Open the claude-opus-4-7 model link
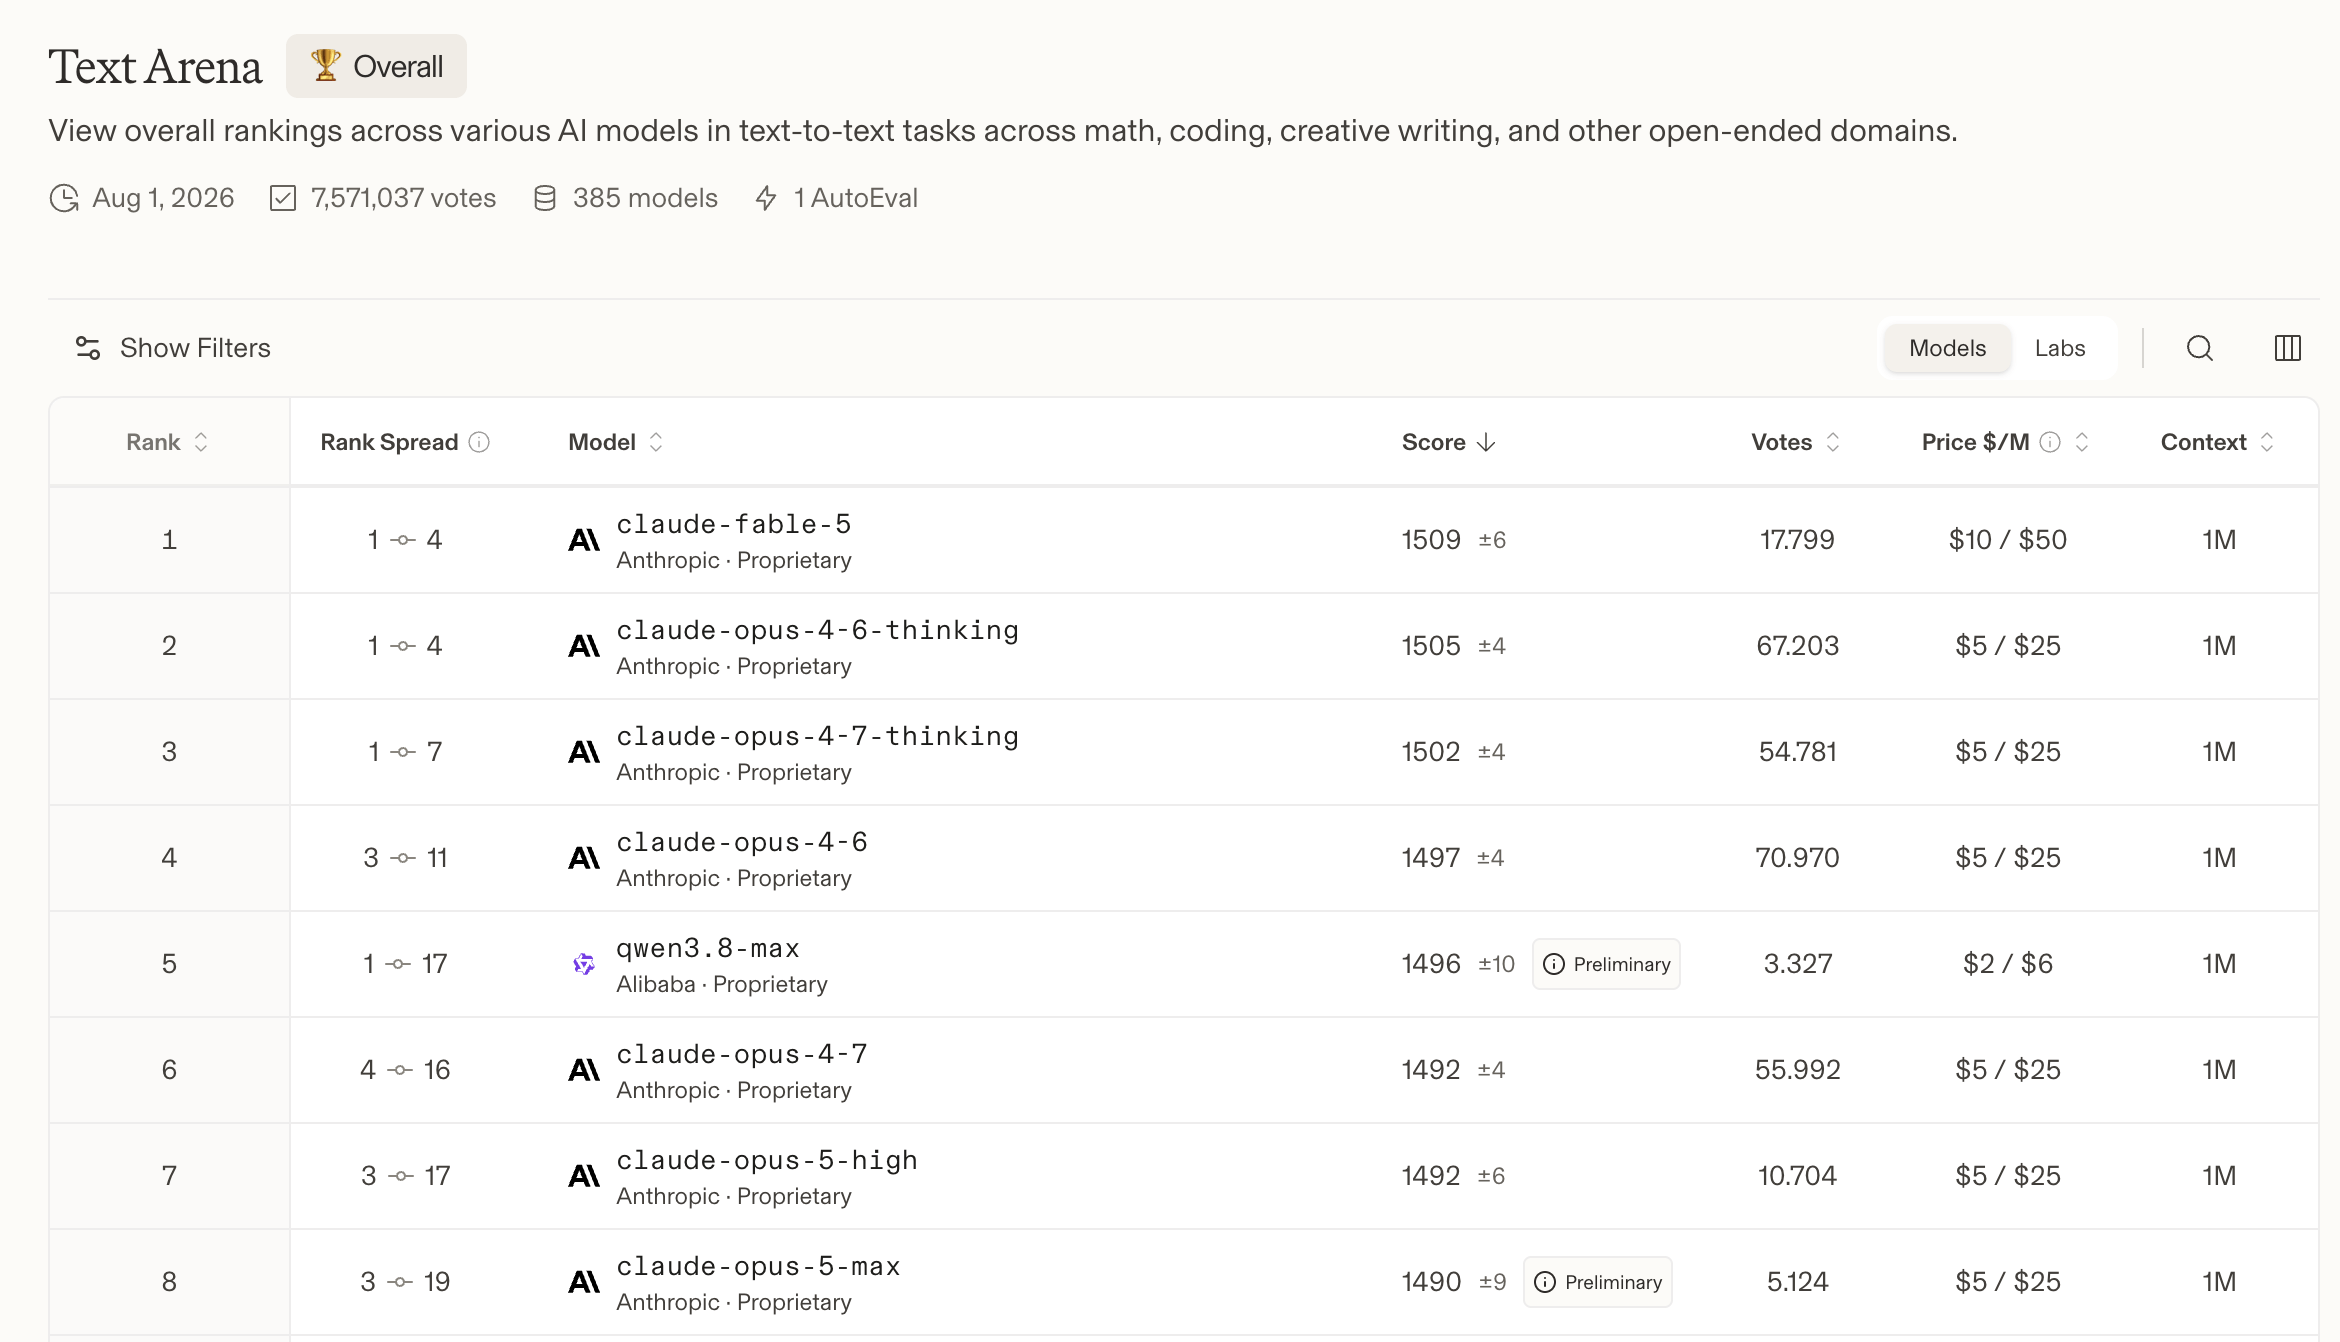The width and height of the screenshot is (2340, 1342). point(742,1054)
